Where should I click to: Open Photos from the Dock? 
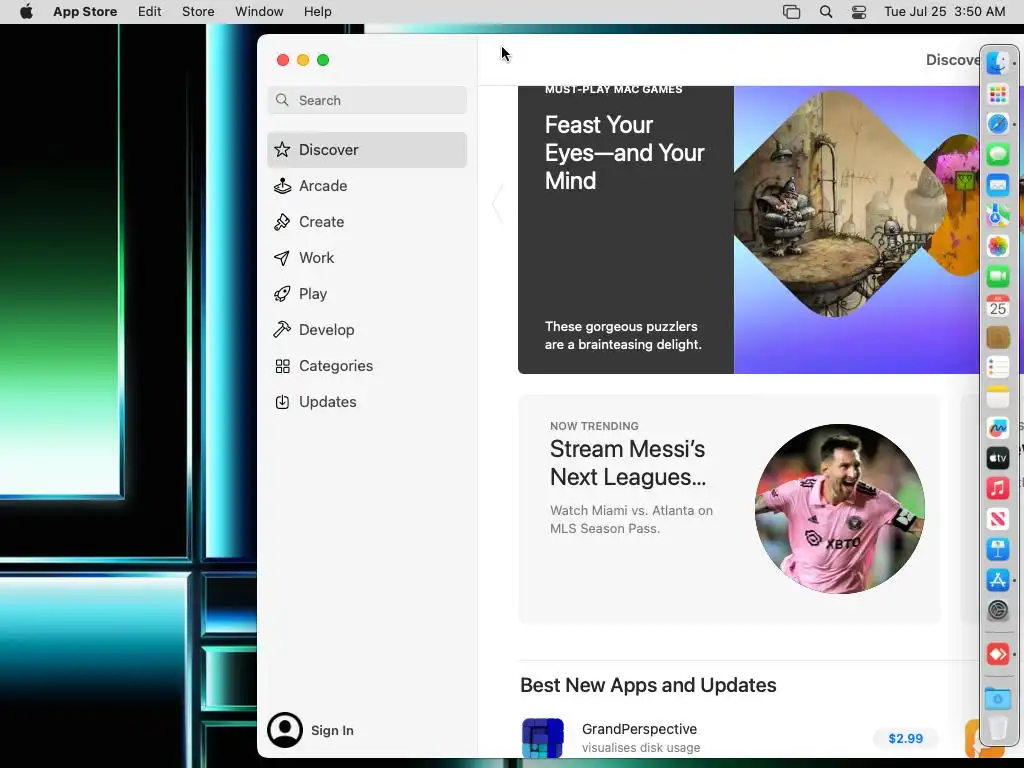pyautogui.click(x=997, y=246)
